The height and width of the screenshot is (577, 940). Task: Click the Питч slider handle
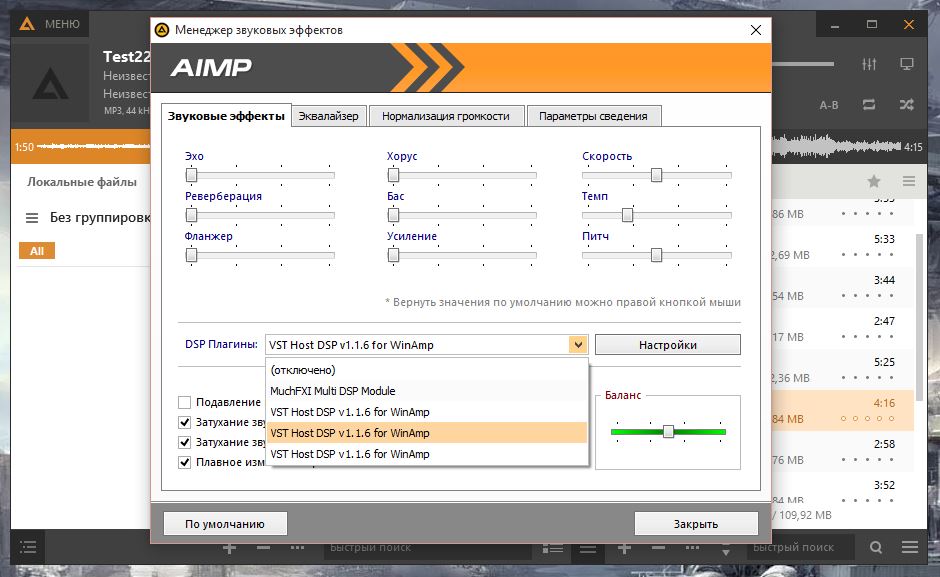(x=656, y=255)
